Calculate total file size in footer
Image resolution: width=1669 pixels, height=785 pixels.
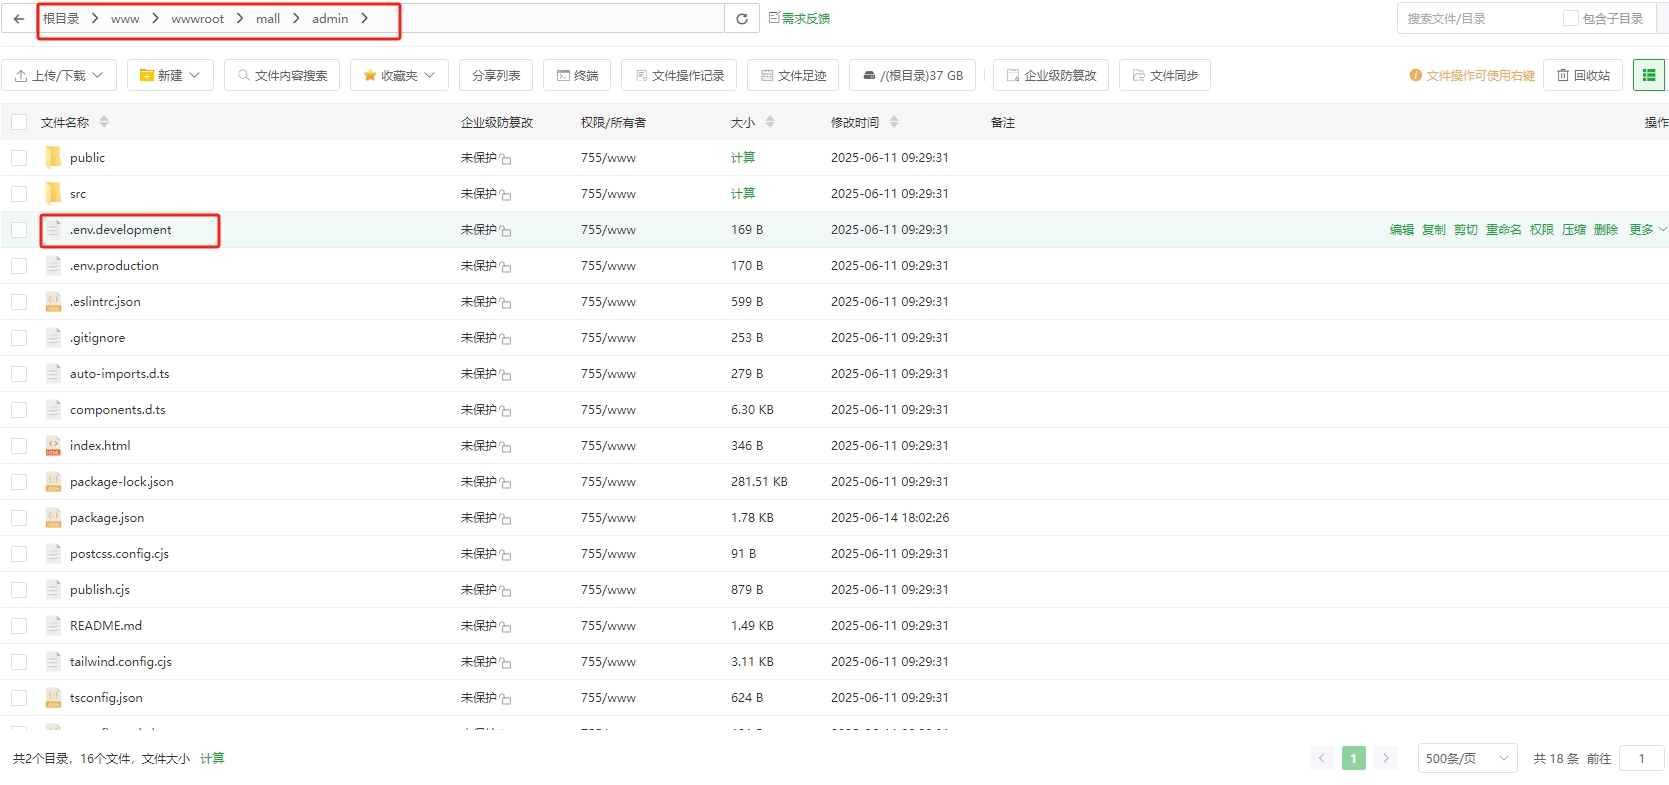[x=212, y=759]
